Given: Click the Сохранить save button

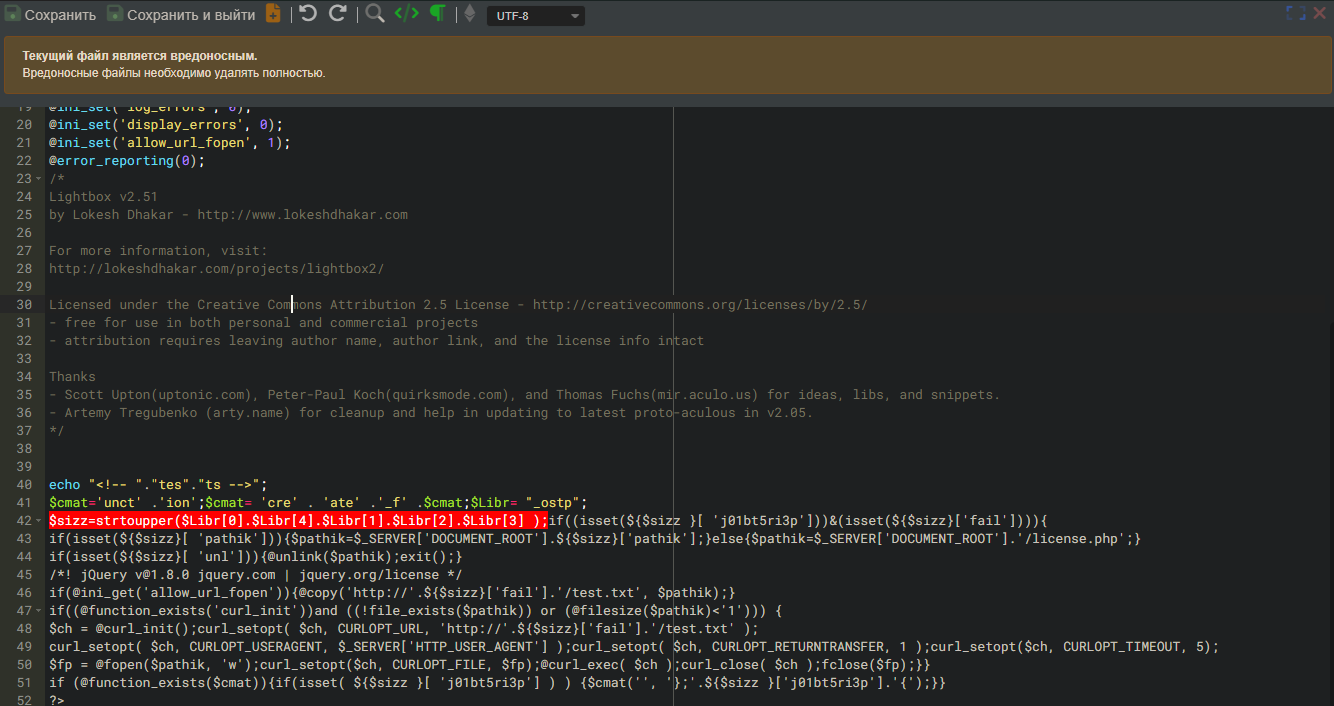Looking at the screenshot, I should click(x=51, y=14).
